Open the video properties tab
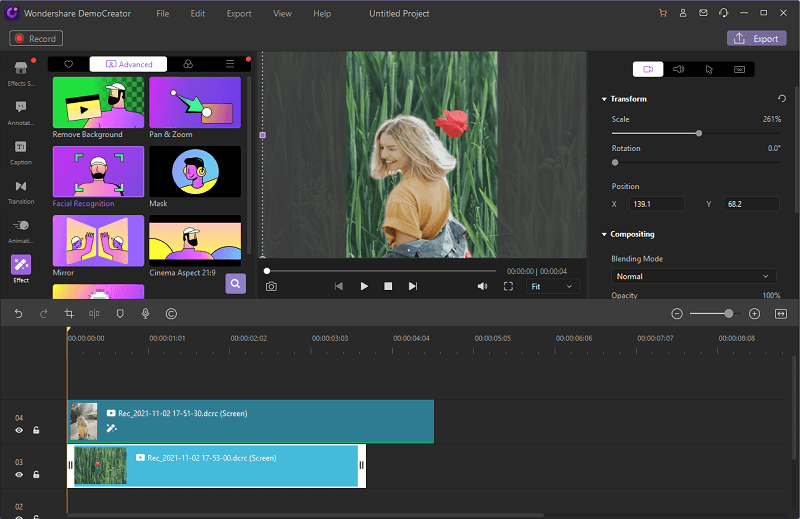The image size is (800, 519). [648, 69]
